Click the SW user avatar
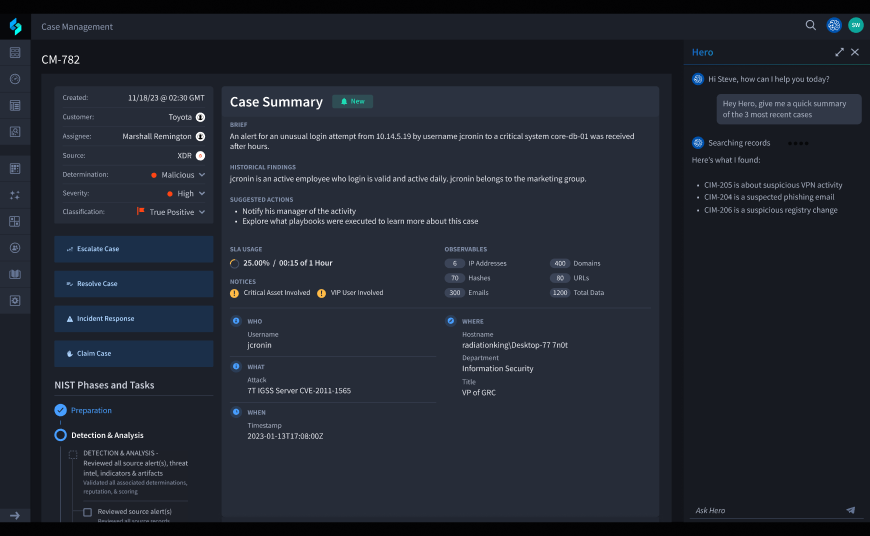The height and width of the screenshot is (536, 870). pos(855,26)
